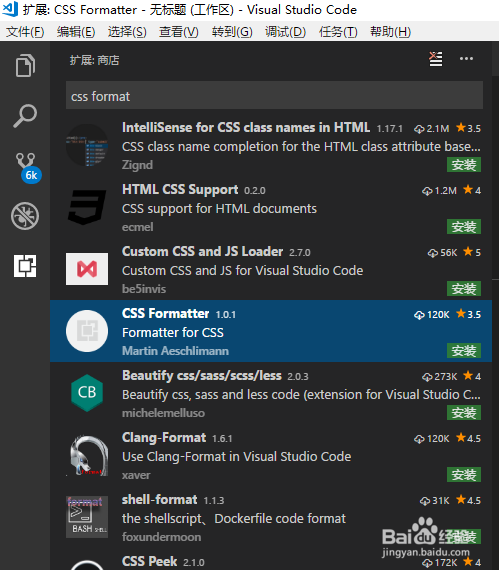This screenshot has width=499, height=570.
Task: Click 273K download count of Beautify
Action: (439, 377)
